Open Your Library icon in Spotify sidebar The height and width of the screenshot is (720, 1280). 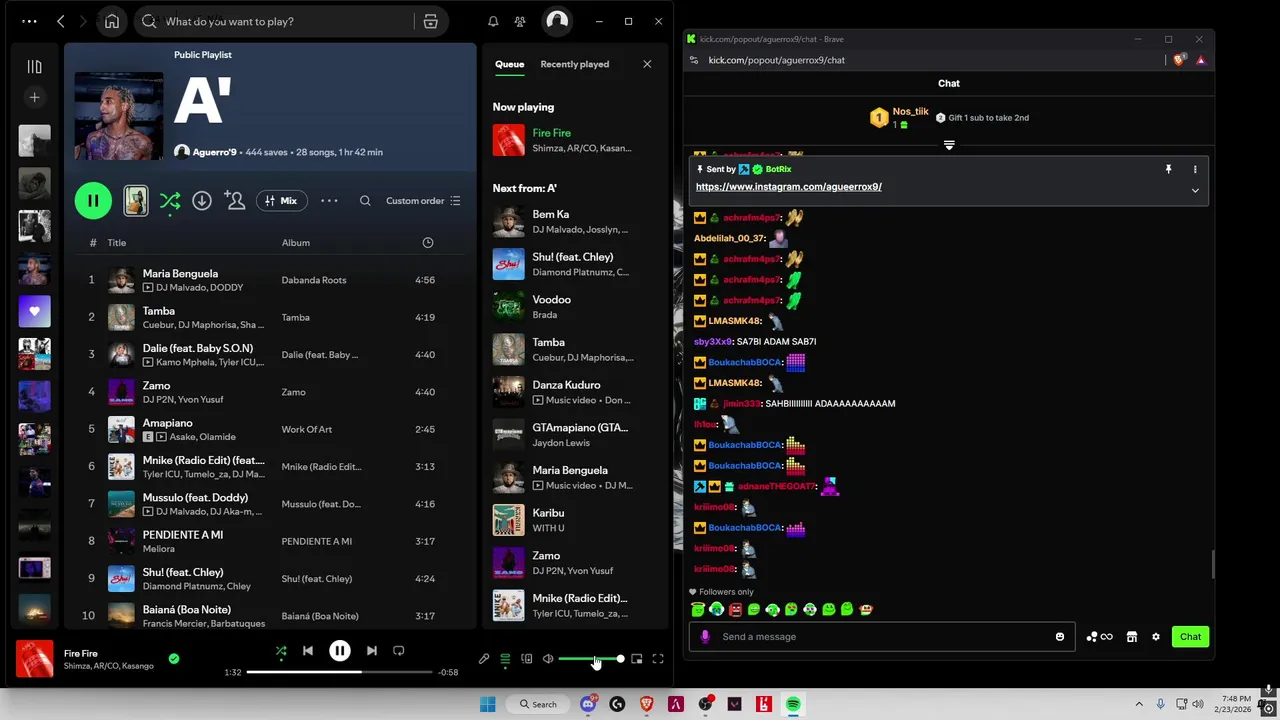click(x=35, y=67)
